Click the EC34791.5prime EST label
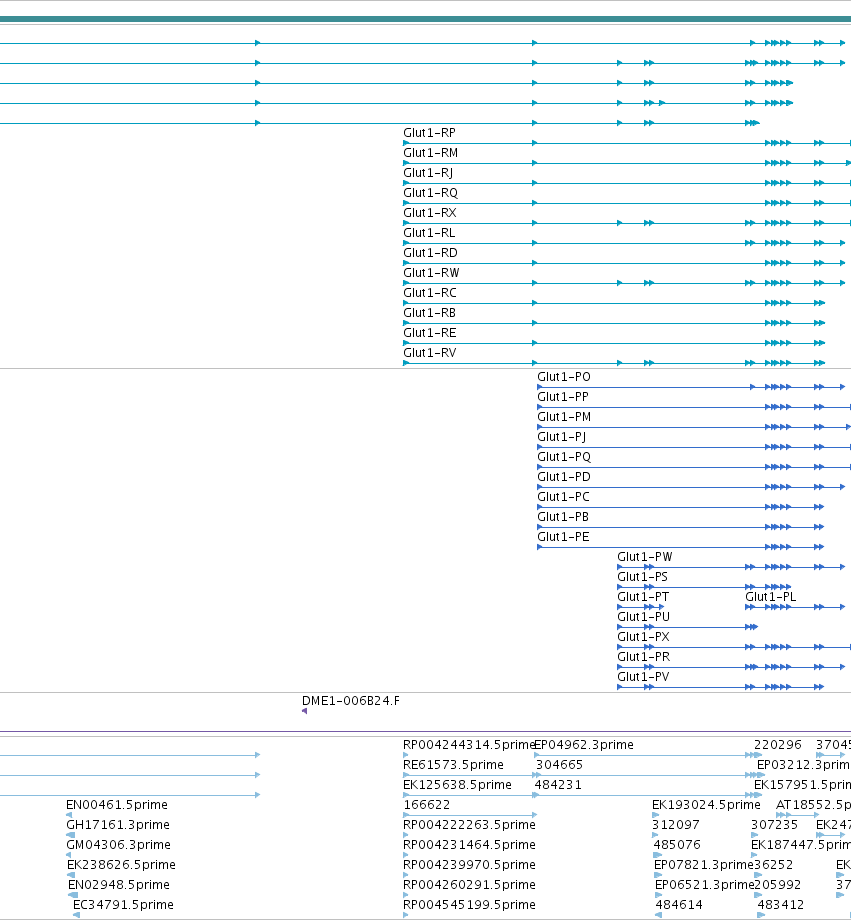Viewport: 851px width, 920px height. click(123, 904)
